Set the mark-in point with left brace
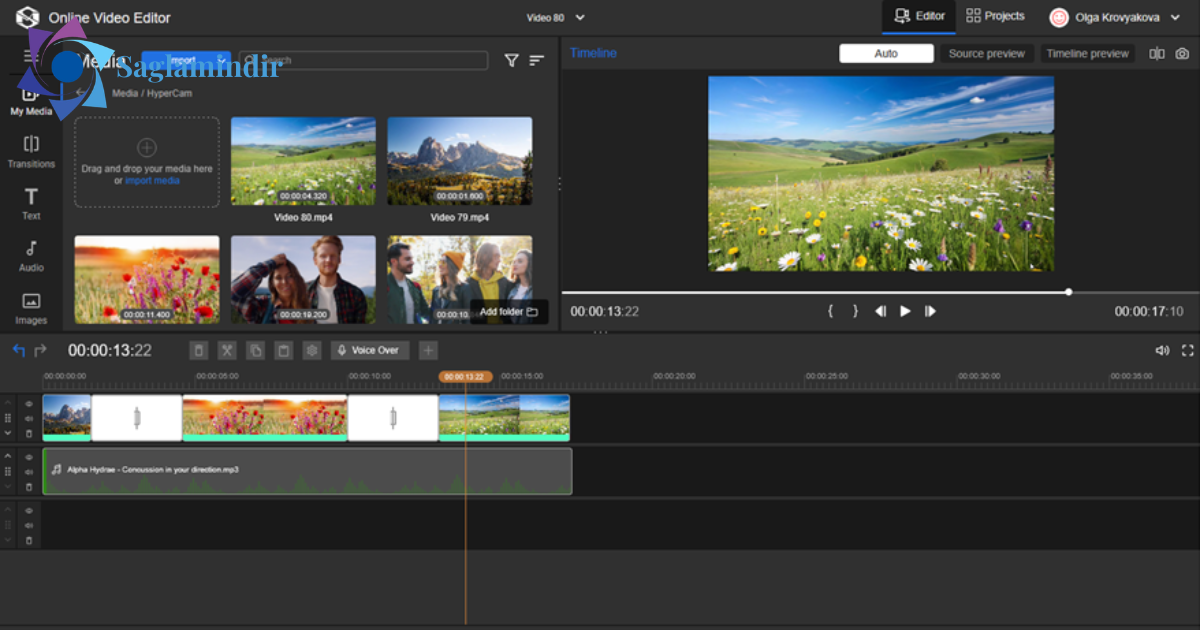Screen dimensions: 1200x630 coord(830,311)
